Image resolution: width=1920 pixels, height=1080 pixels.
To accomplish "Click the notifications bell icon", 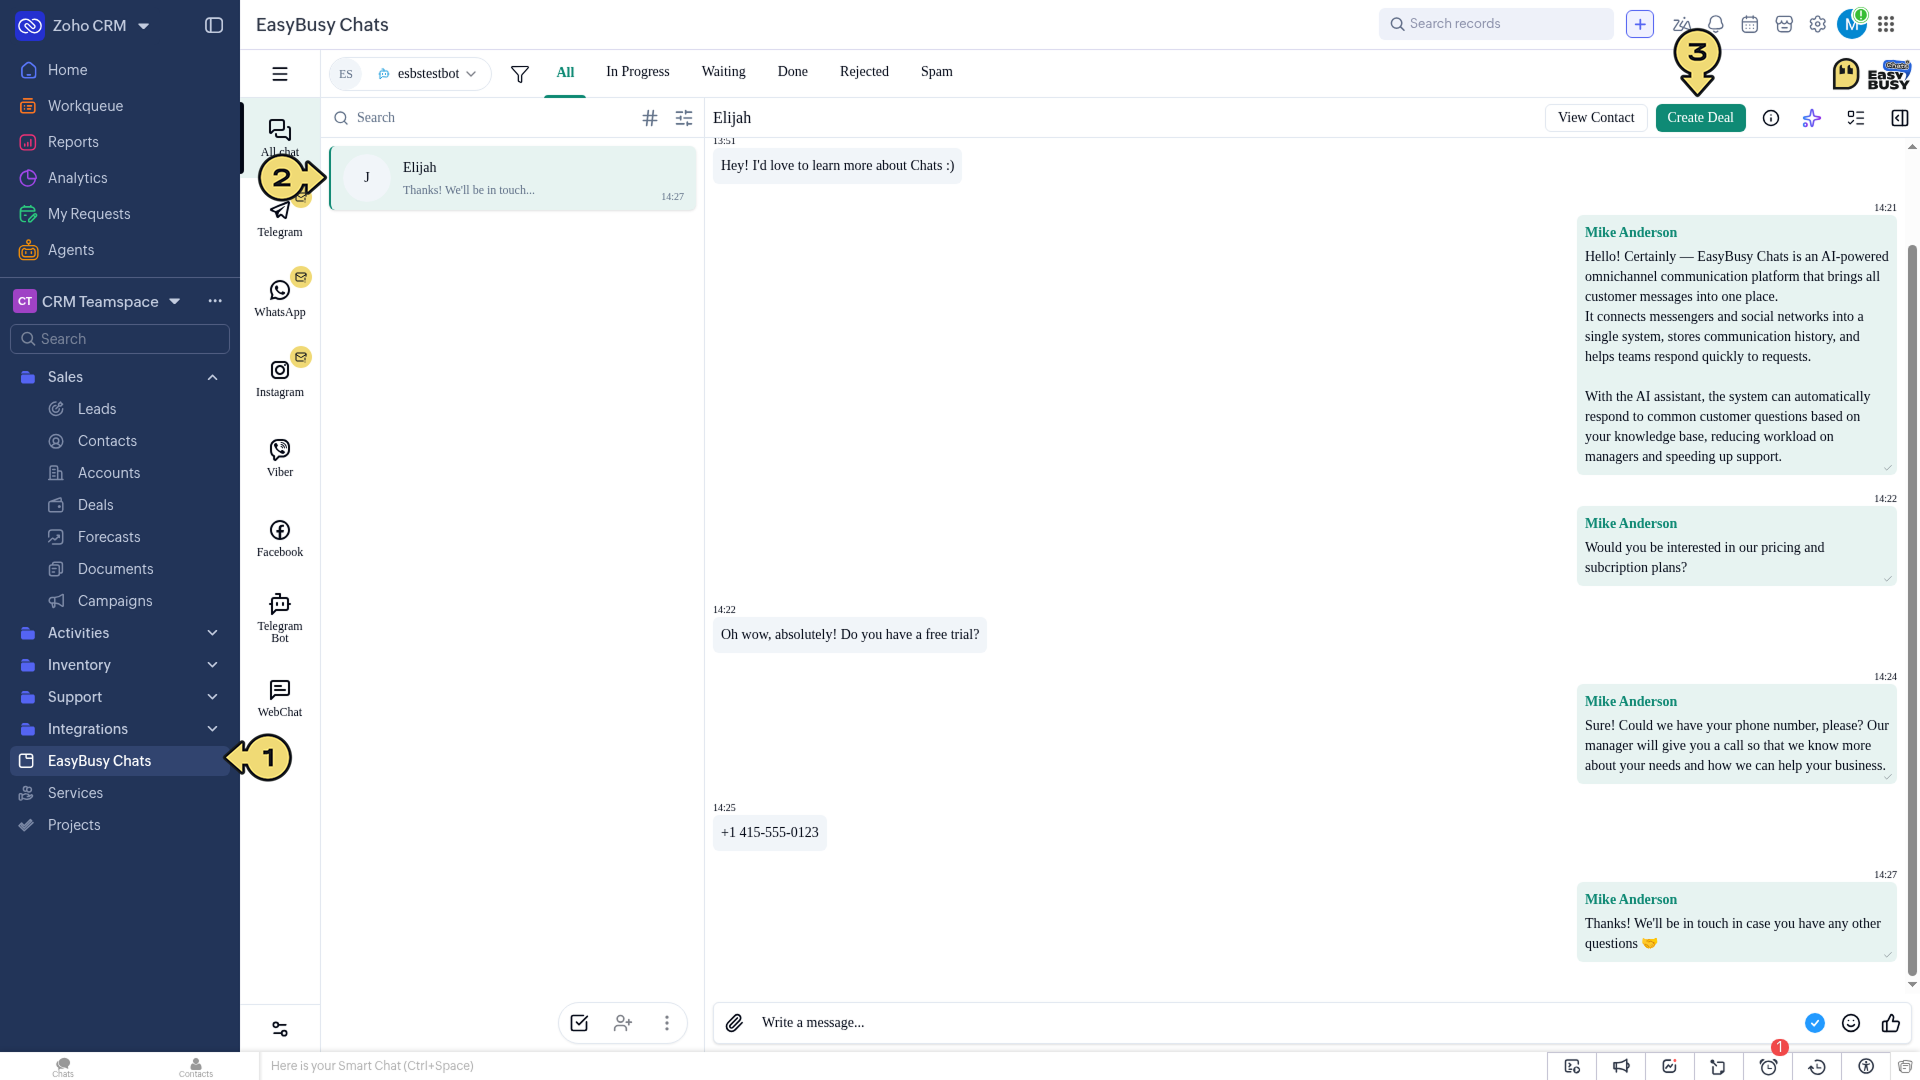I will click(1716, 24).
